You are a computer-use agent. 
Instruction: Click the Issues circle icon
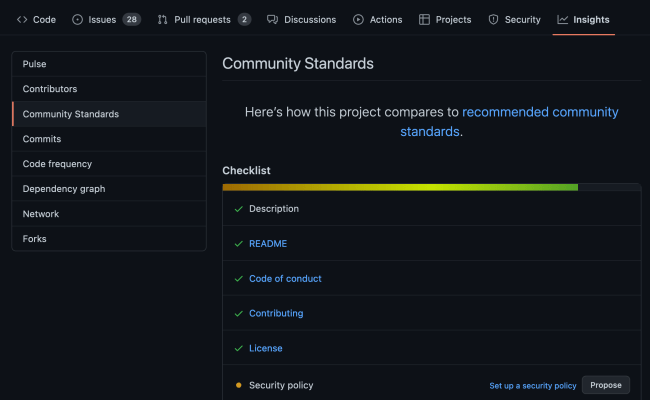tap(78, 19)
